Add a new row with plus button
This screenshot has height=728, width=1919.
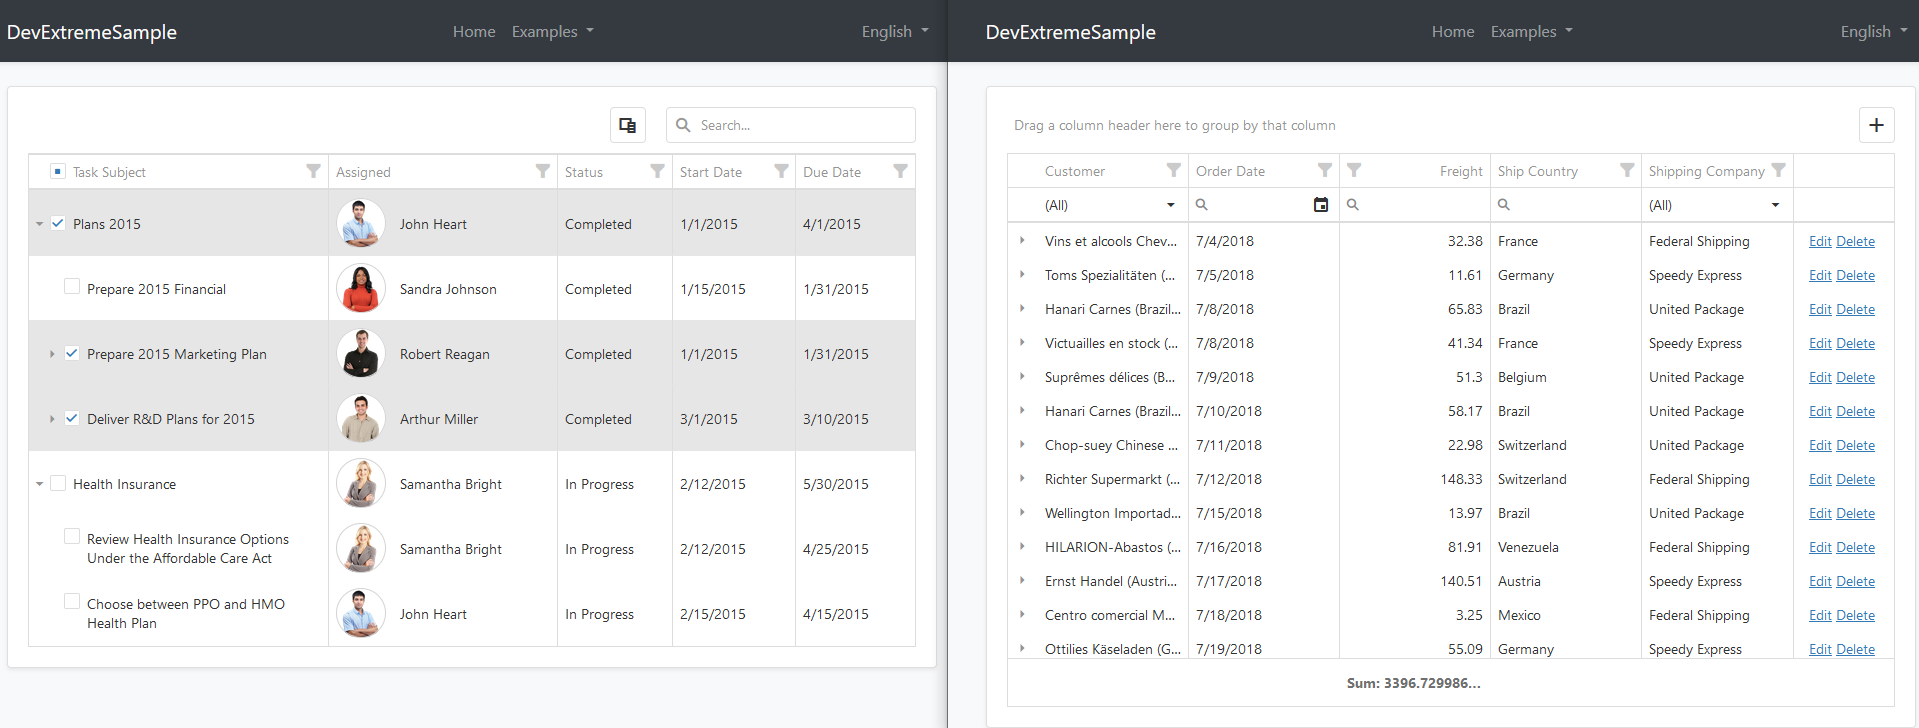tap(1876, 125)
